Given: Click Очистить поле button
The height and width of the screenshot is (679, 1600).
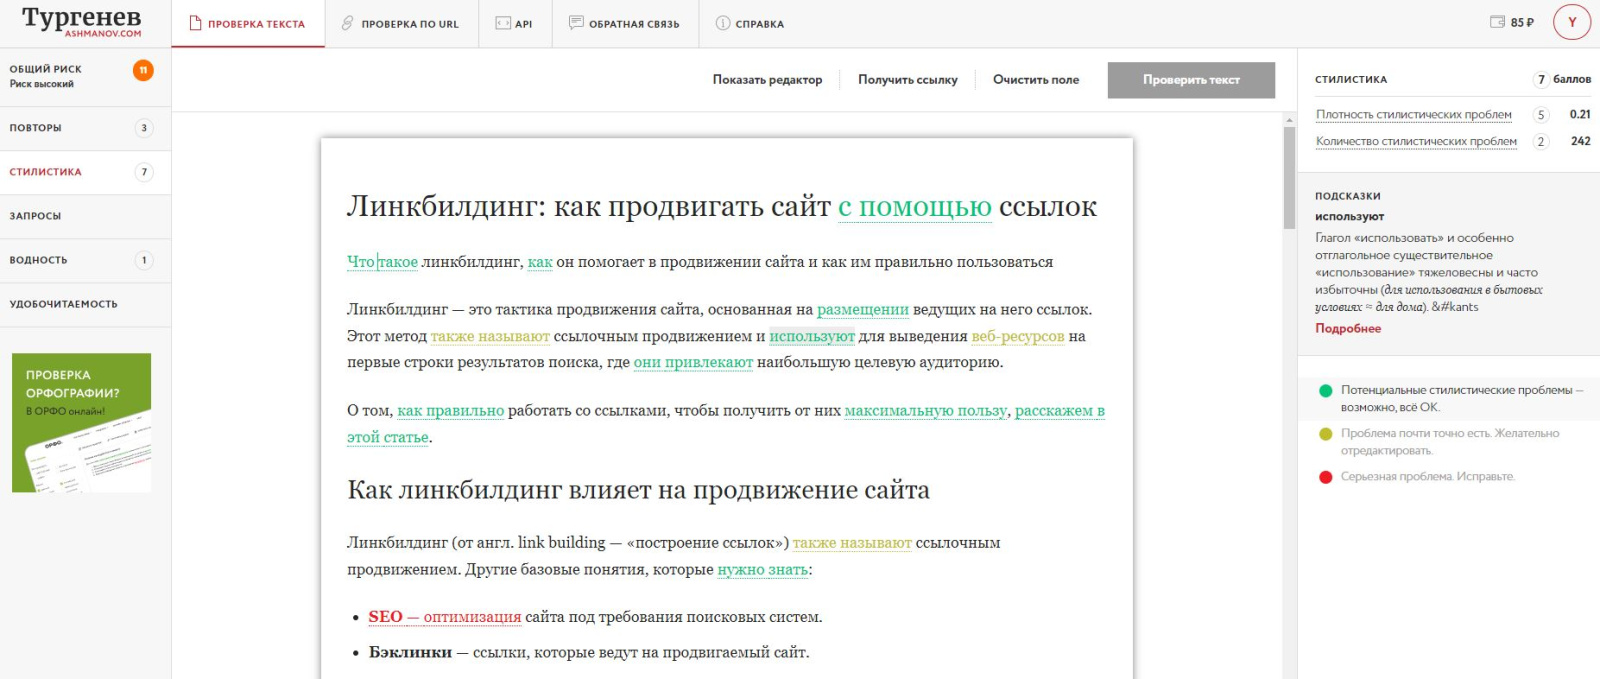Looking at the screenshot, I should [x=1036, y=80].
